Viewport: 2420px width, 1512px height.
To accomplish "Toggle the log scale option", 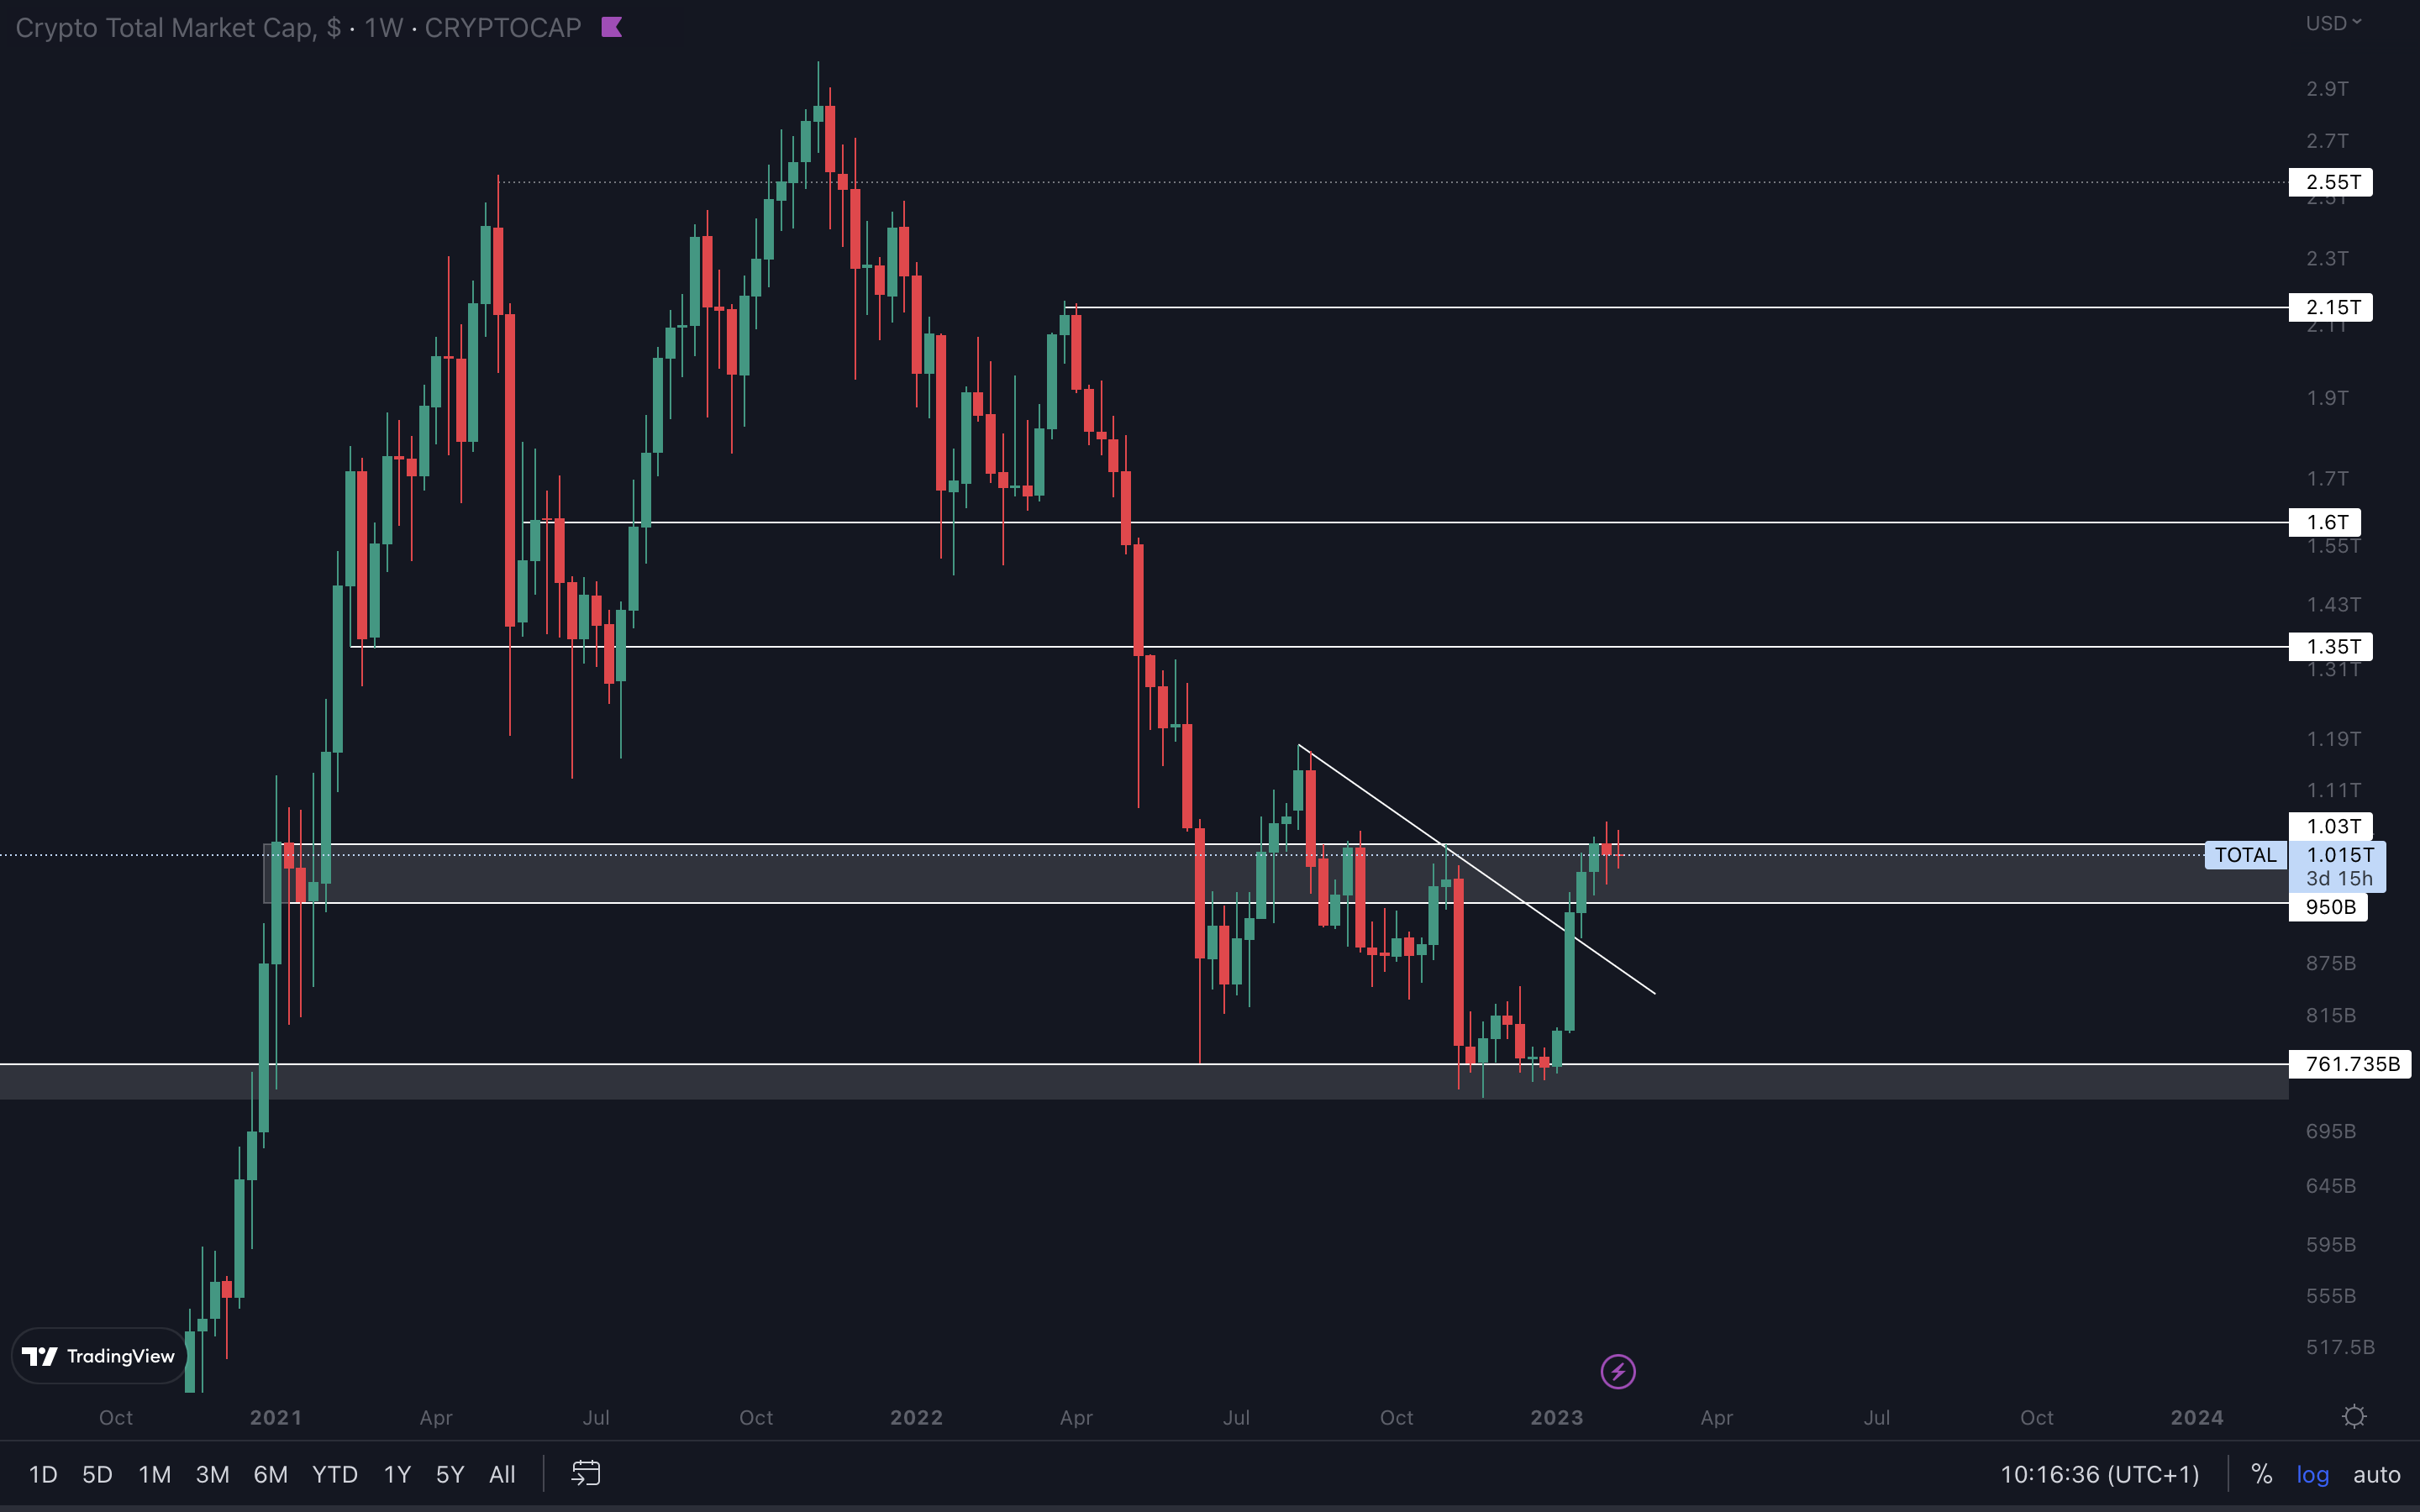I will [2312, 1474].
